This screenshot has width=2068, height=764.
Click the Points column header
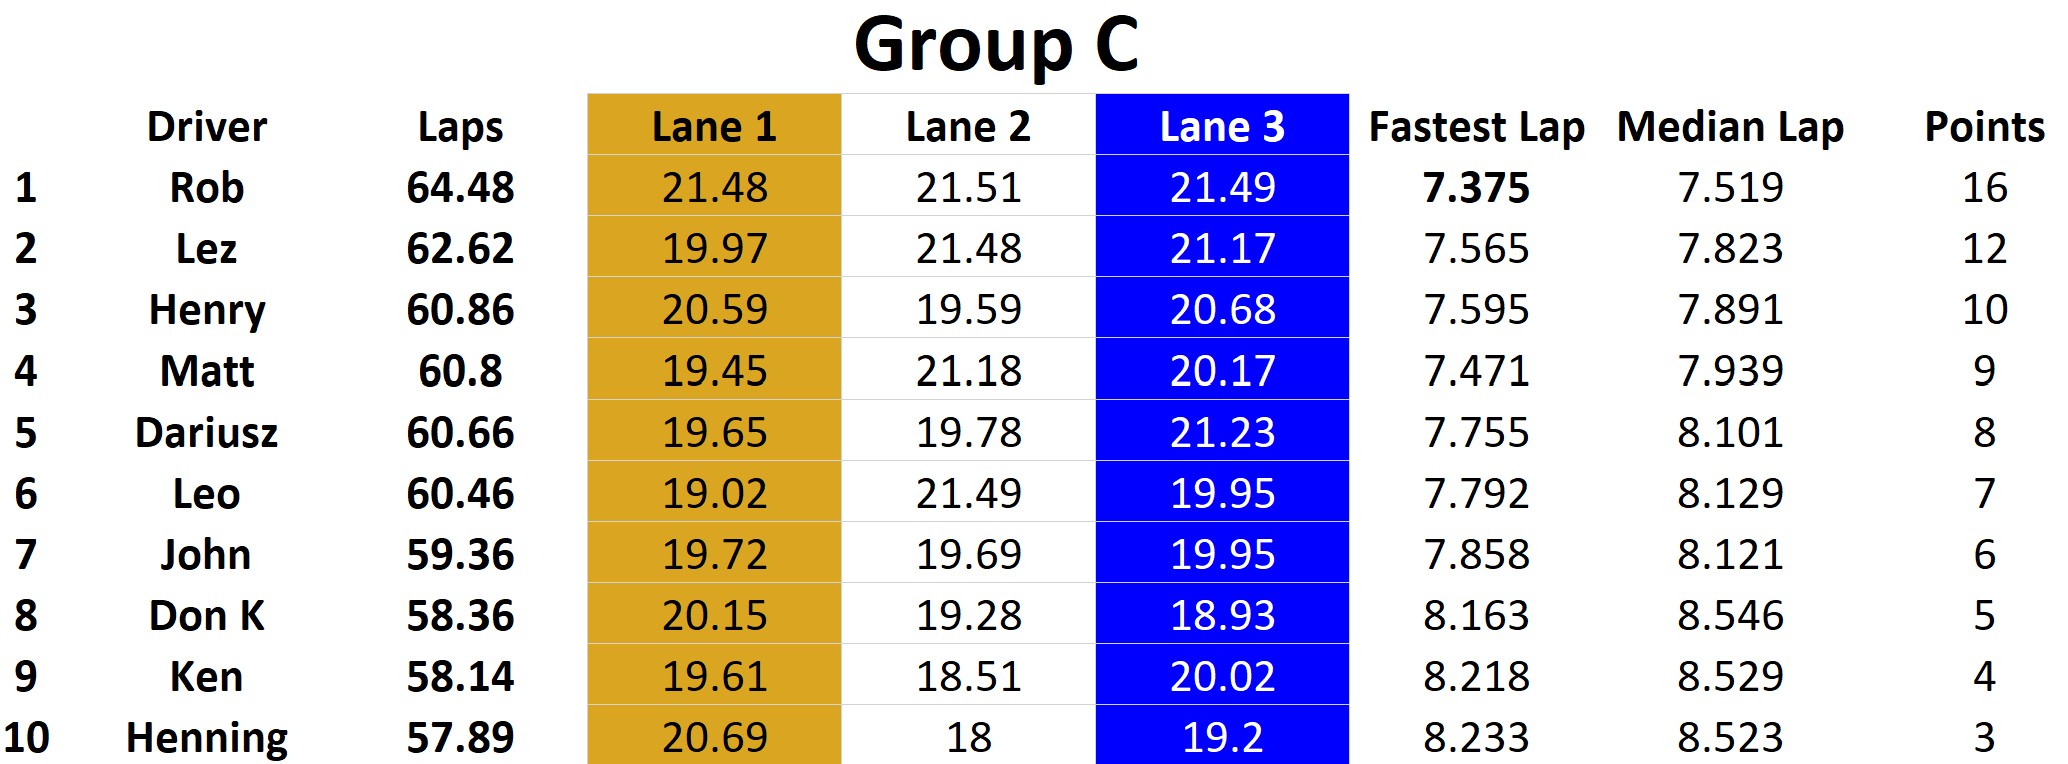coord(1984,127)
